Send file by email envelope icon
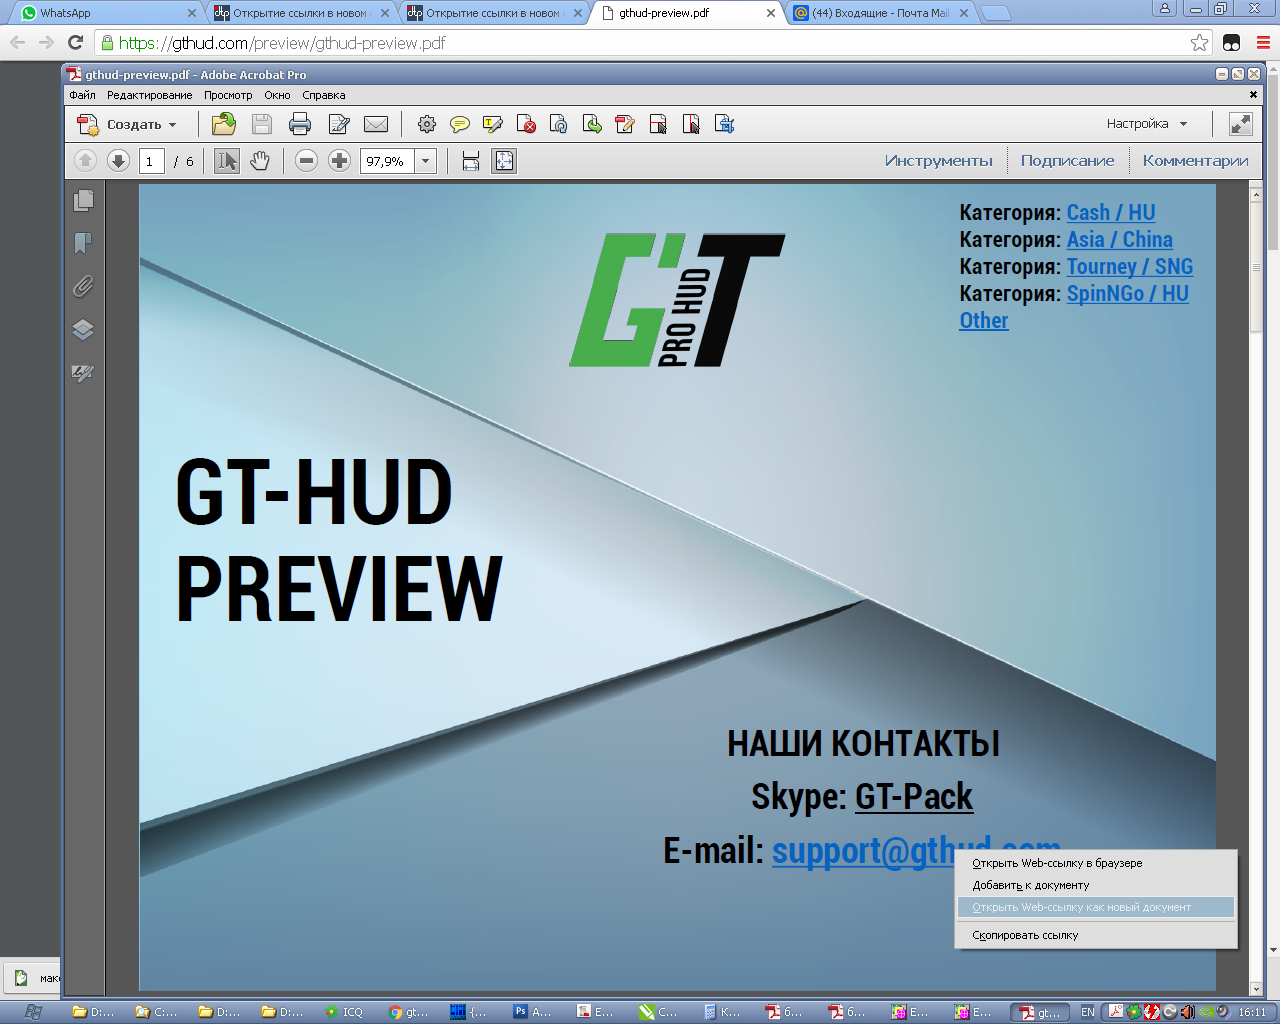Image resolution: width=1280 pixels, height=1024 pixels. coord(376,124)
